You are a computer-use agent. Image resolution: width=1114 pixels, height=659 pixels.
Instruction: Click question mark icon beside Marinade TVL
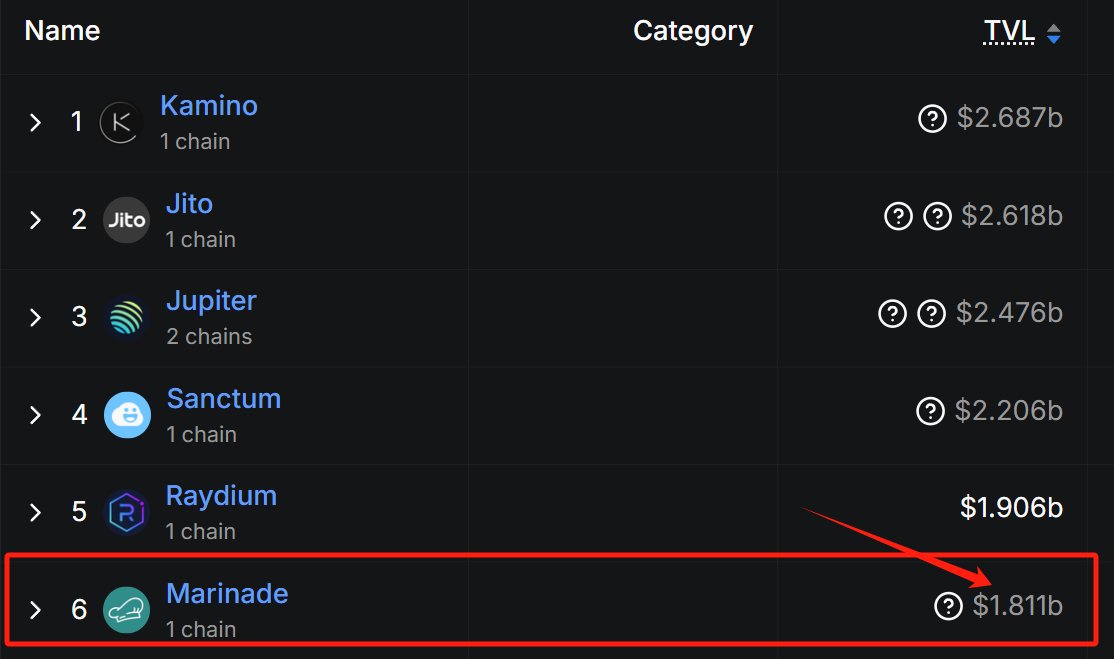point(948,606)
